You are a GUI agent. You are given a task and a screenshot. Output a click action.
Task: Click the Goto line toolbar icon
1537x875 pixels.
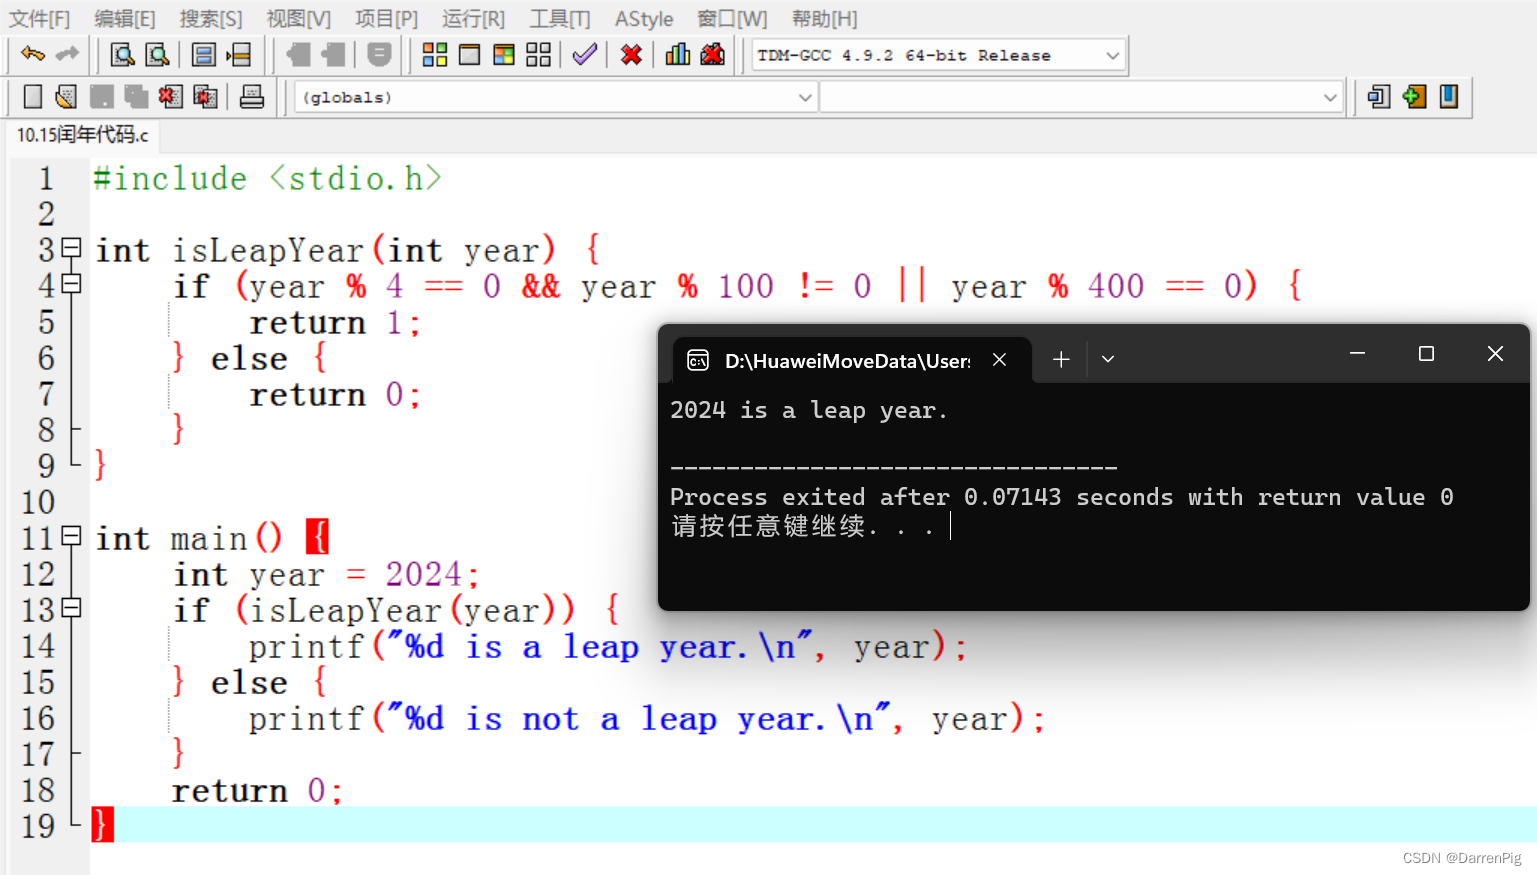pyautogui.click(x=239, y=54)
